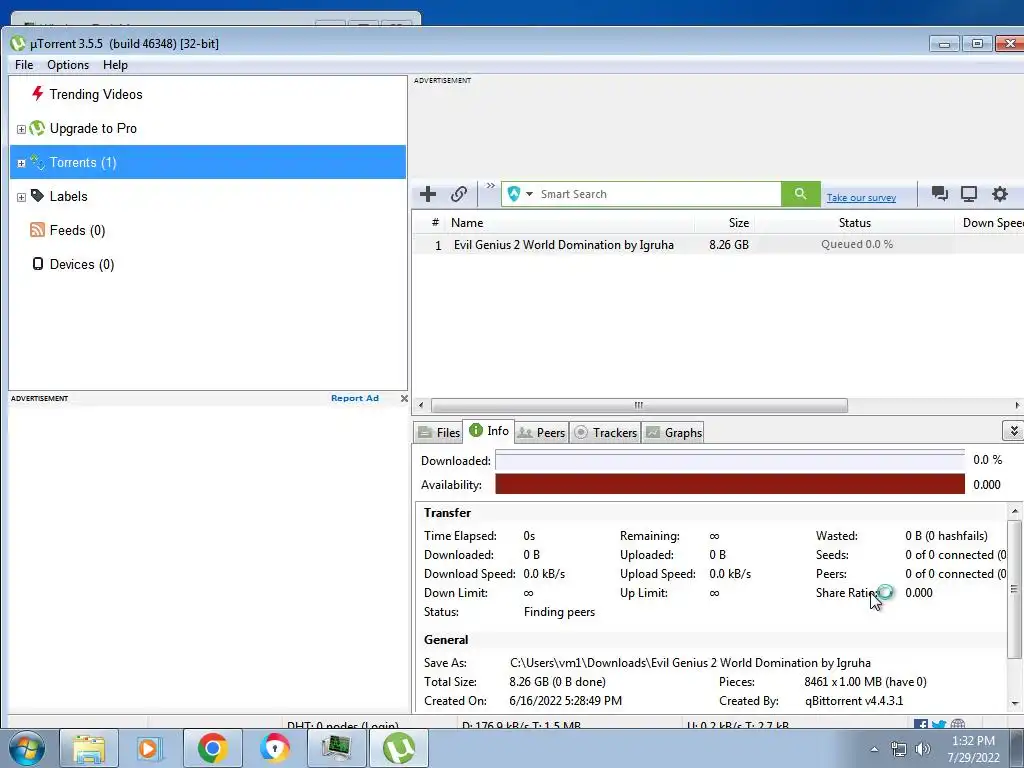Viewport: 1024px width, 768px height.
Task: Open Windows Explorer from the taskbar
Action: tap(89, 748)
